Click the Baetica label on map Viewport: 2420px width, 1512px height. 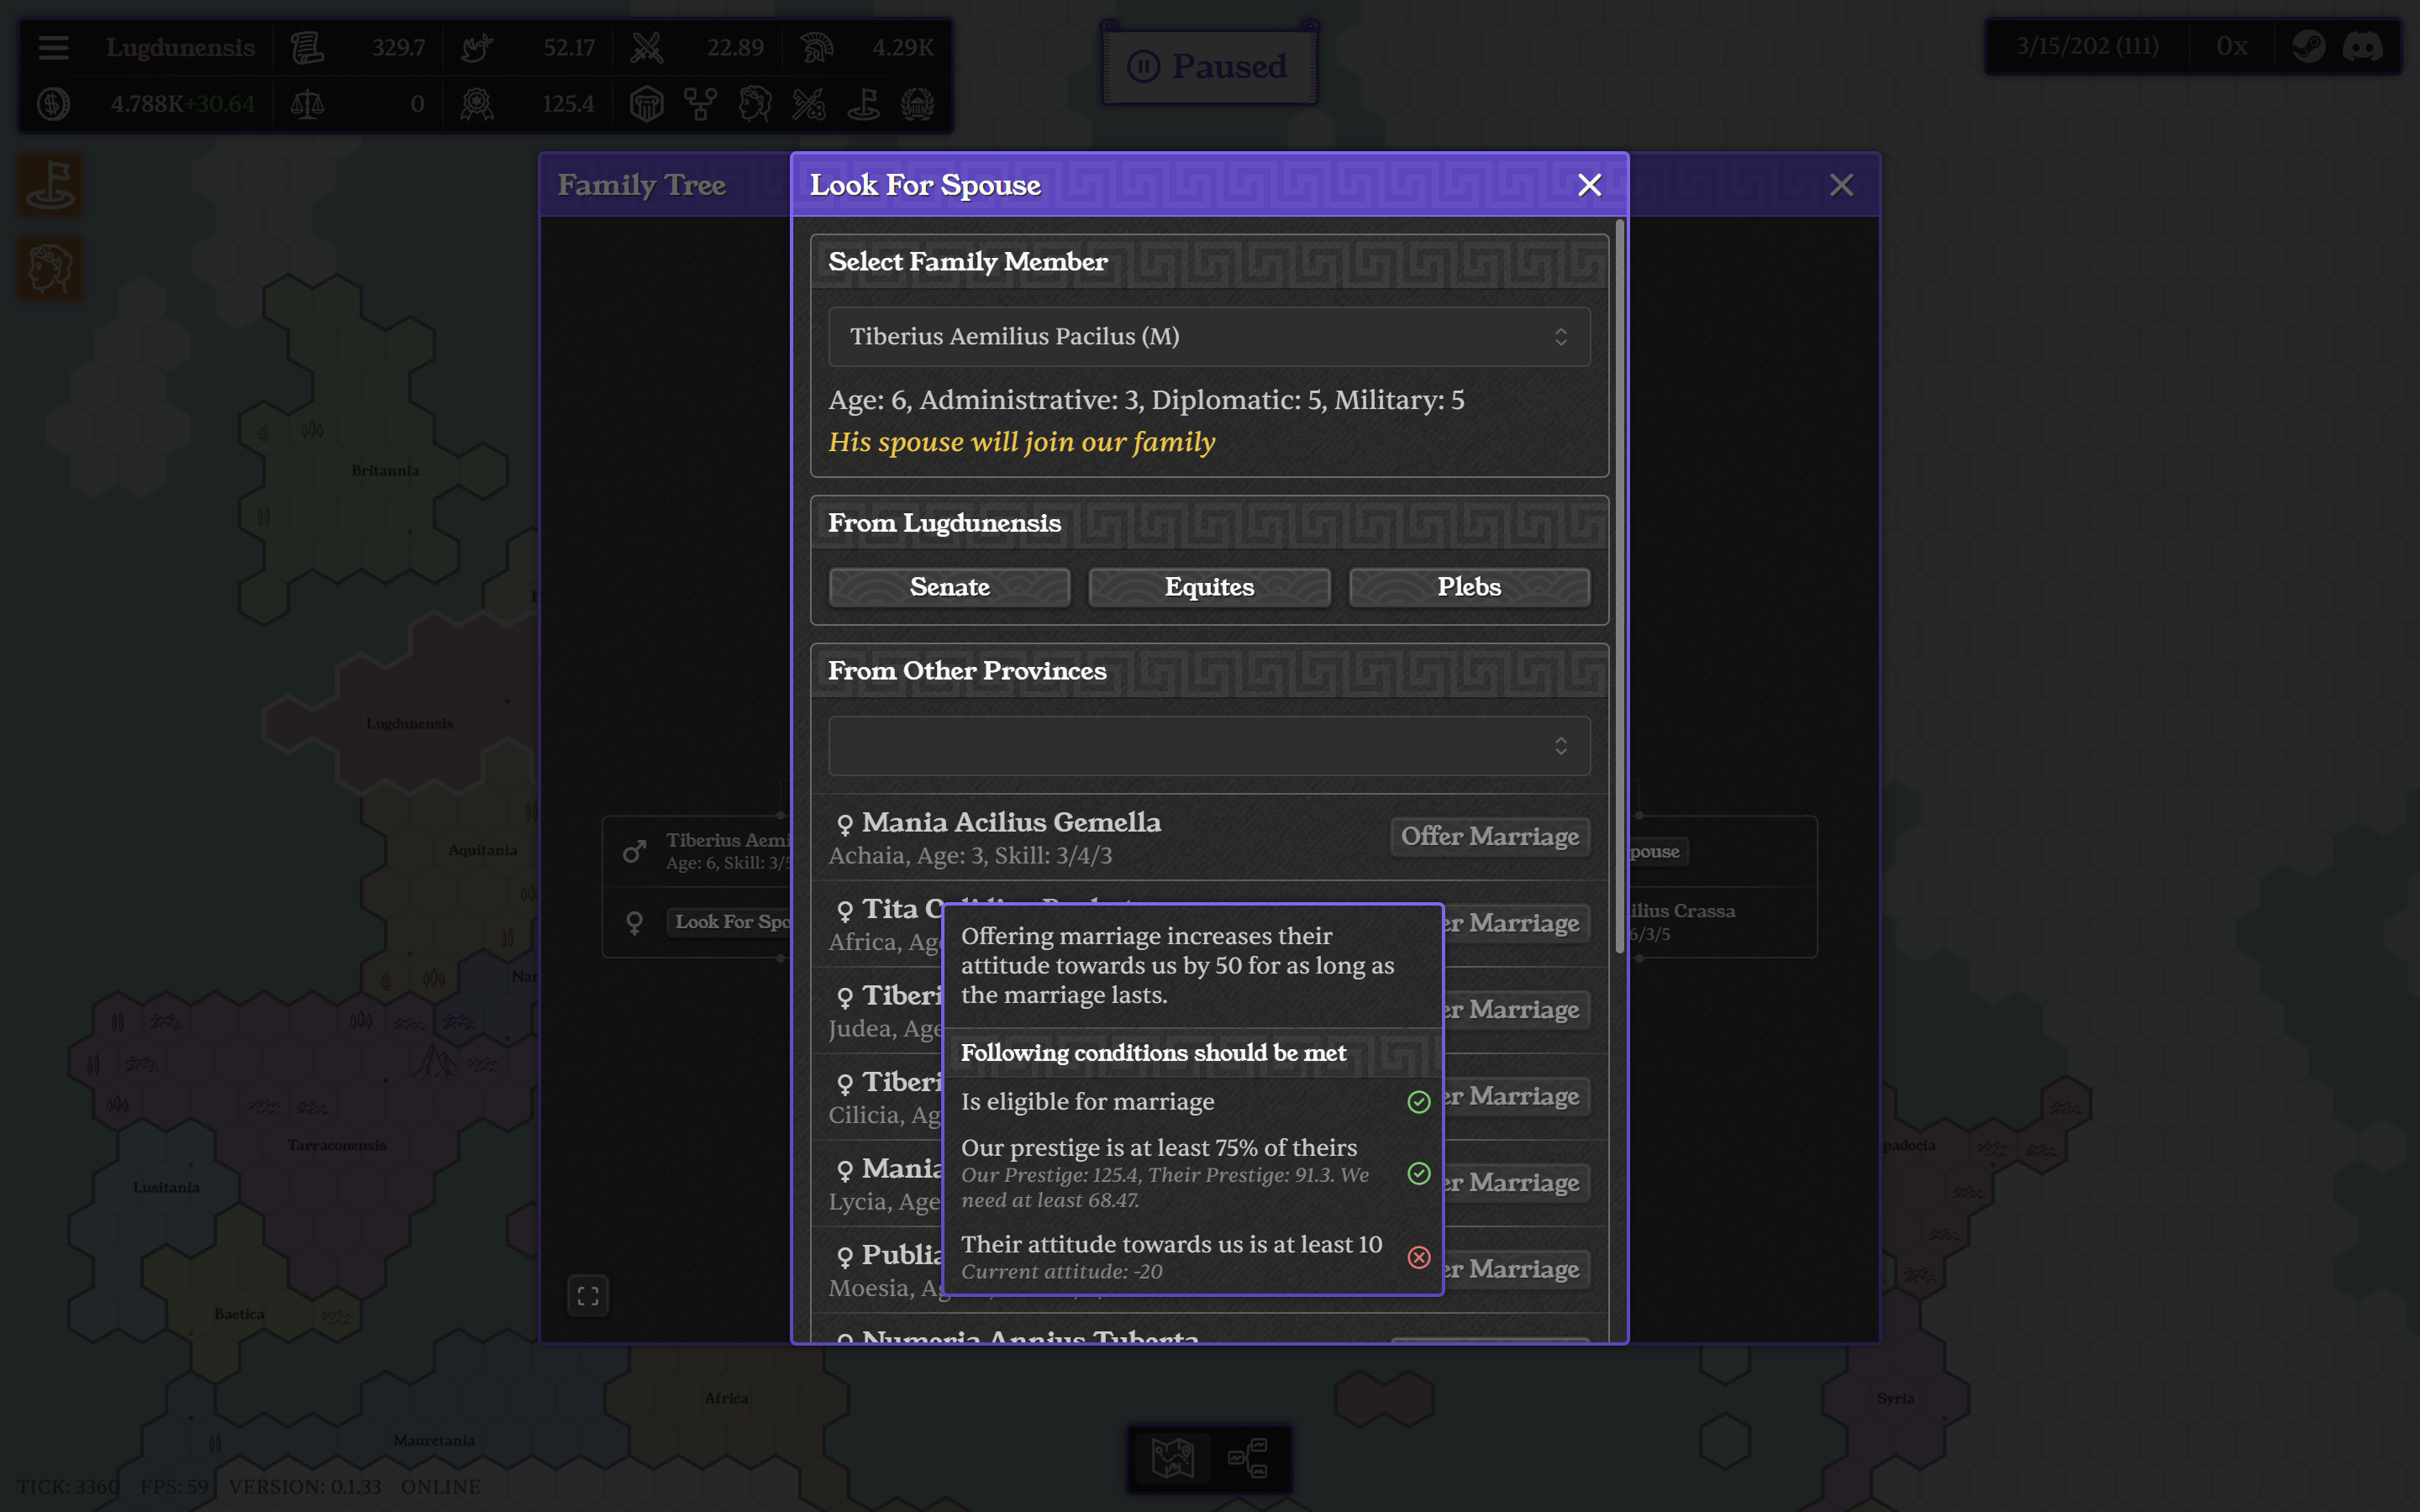pos(239,1314)
